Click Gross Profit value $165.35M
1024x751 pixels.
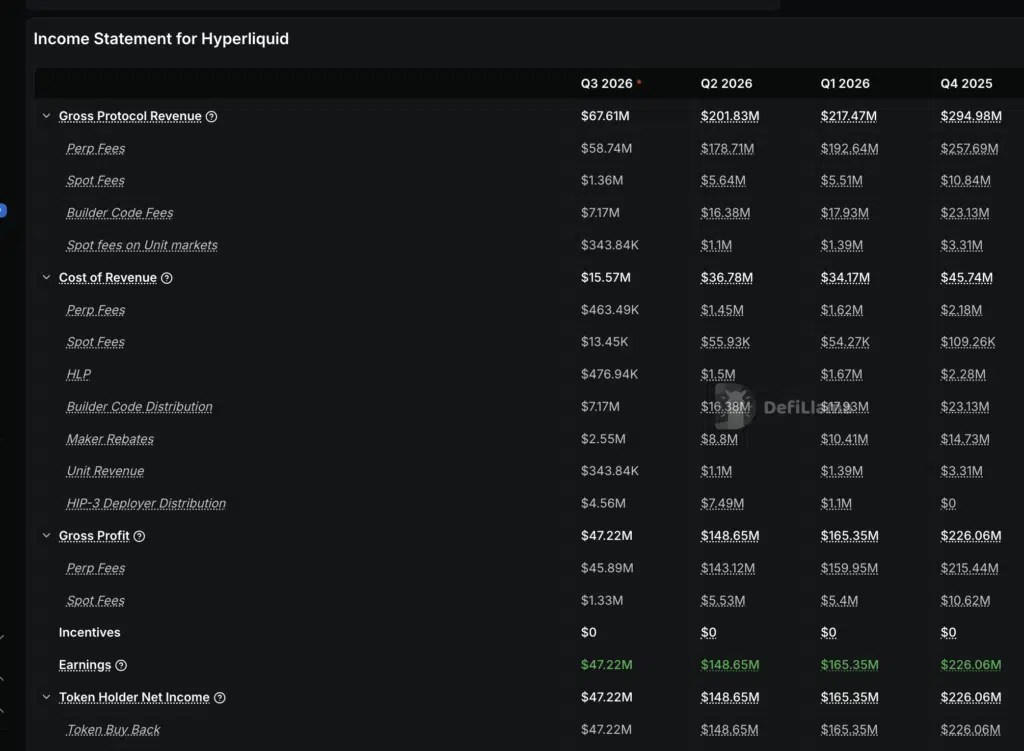(849, 535)
